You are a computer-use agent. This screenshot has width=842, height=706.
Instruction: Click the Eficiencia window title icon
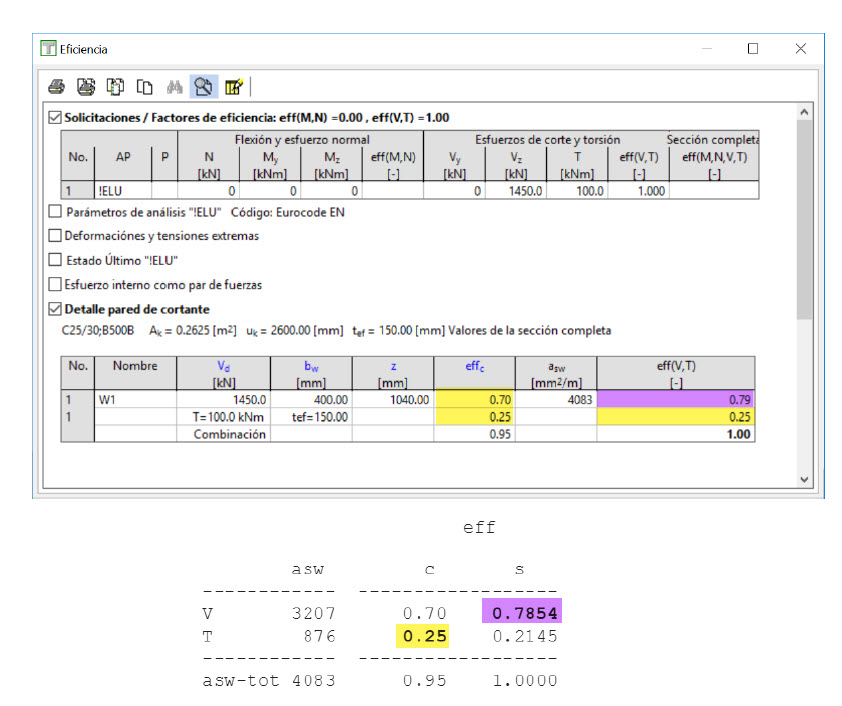48,49
